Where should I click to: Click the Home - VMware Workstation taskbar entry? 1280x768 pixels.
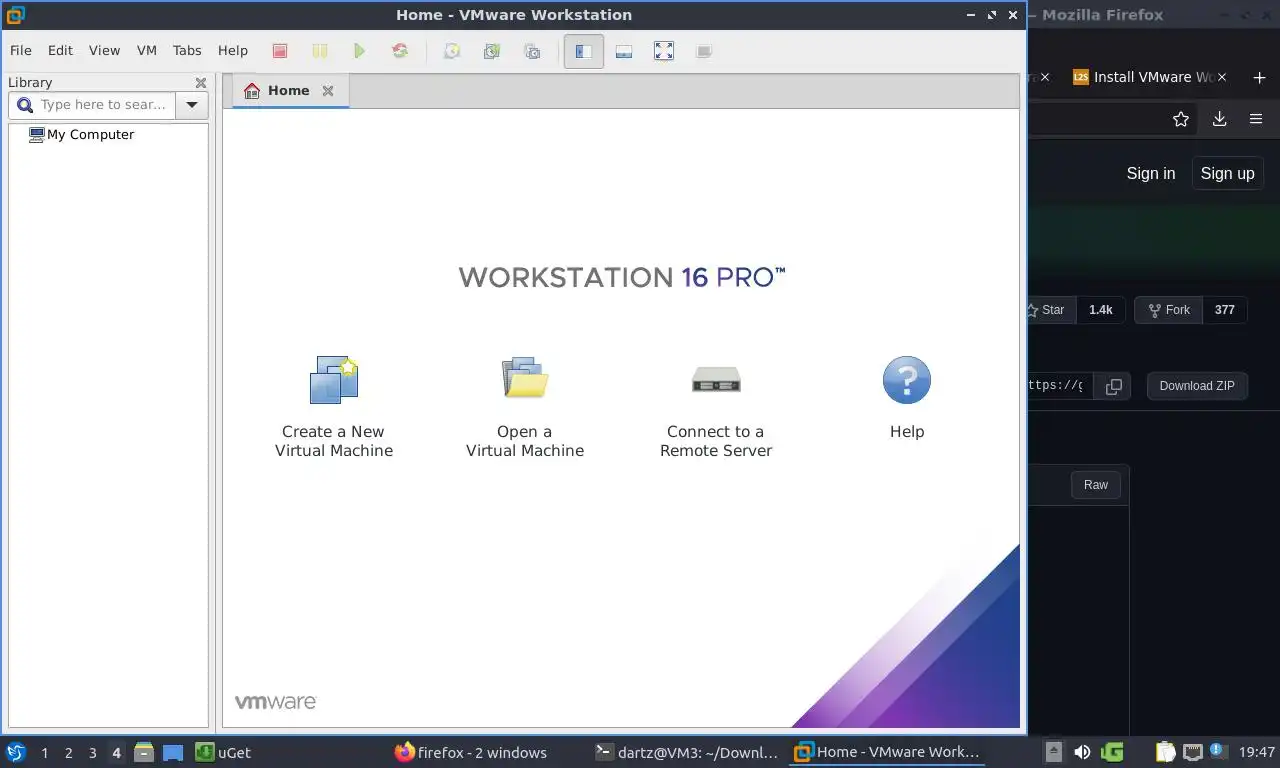click(887, 753)
